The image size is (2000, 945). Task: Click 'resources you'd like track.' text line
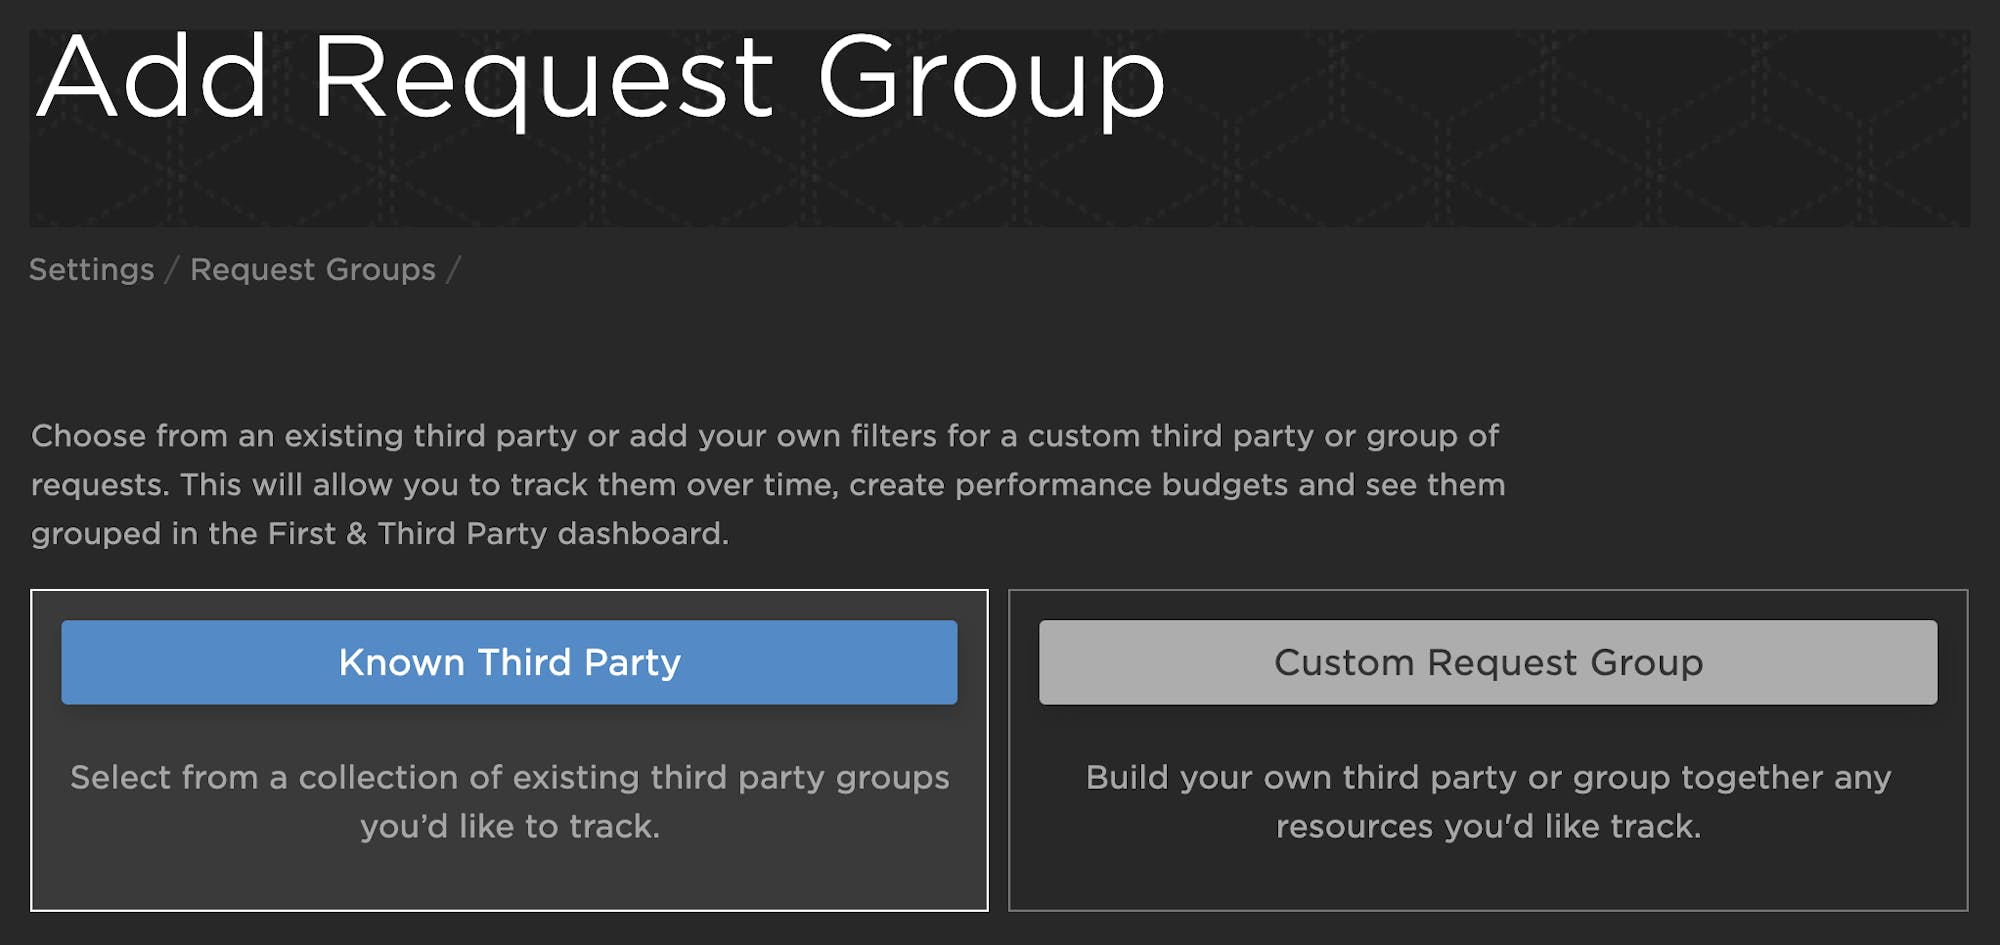[x=1488, y=826]
